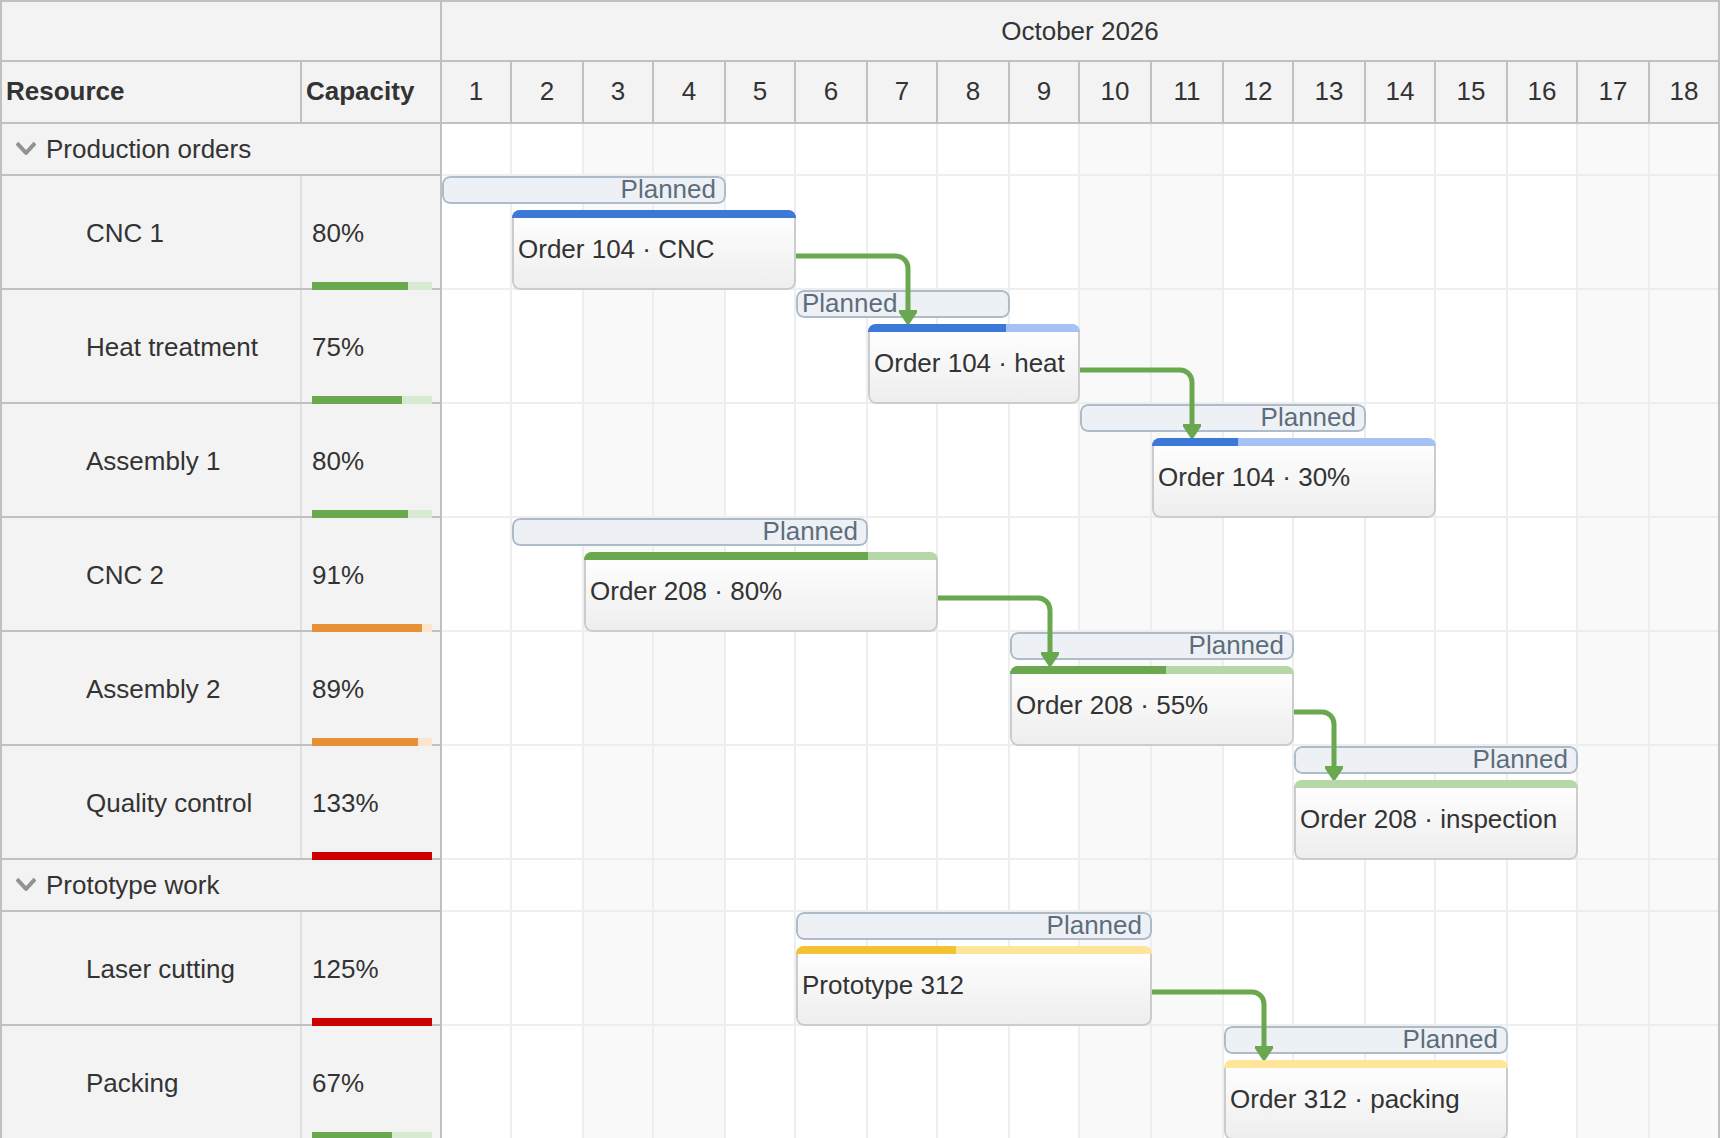The image size is (1720, 1138).
Task: Click the Planned baseline above Order 104 · heat
Action: coord(903,304)
